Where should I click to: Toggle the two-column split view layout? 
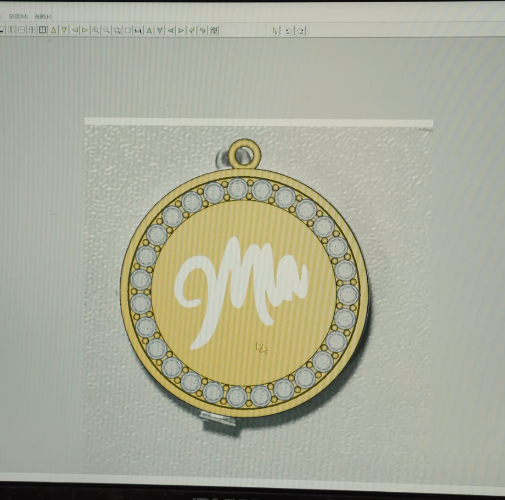11,30
